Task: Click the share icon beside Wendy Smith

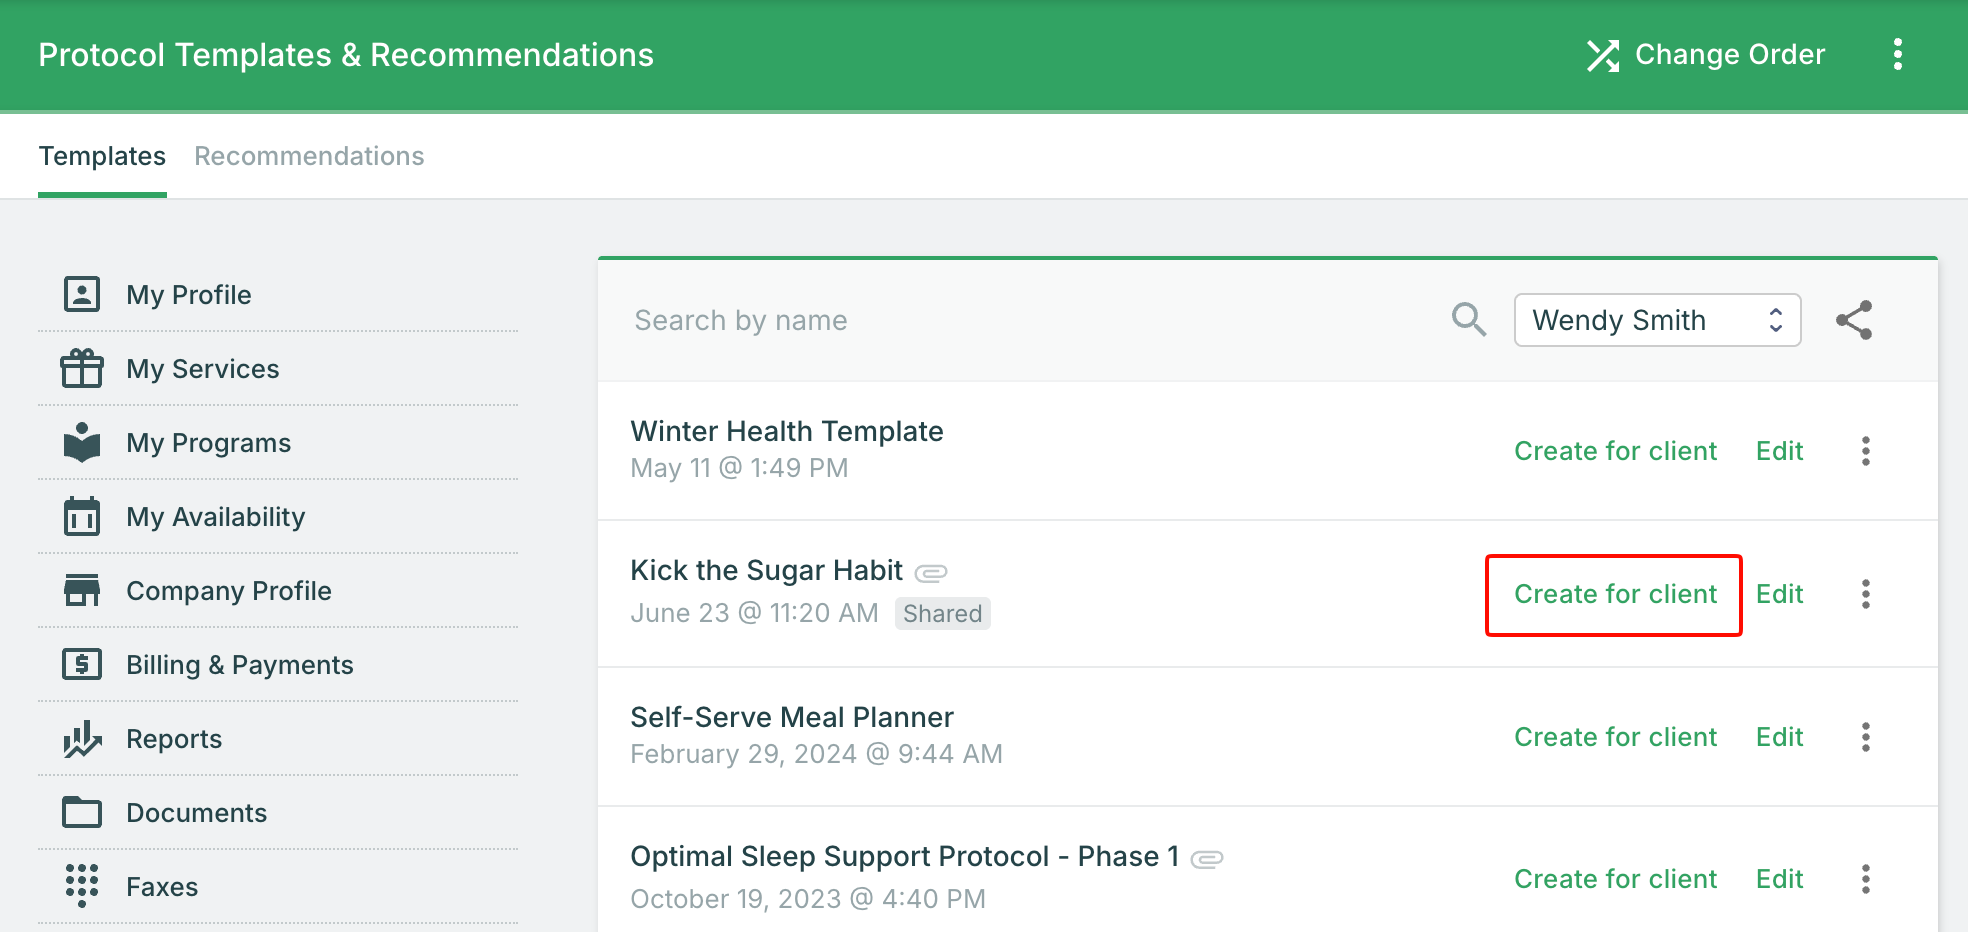Action: (1854, 320)
